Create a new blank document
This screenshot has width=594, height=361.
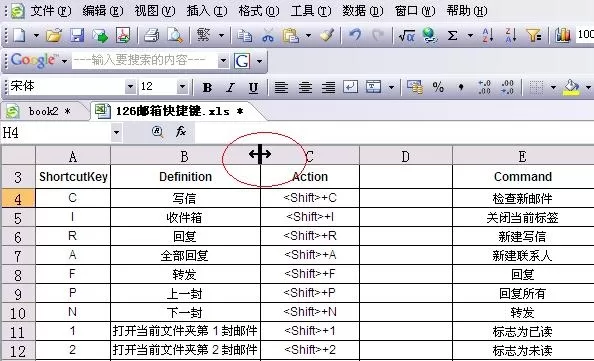[20, 36]
